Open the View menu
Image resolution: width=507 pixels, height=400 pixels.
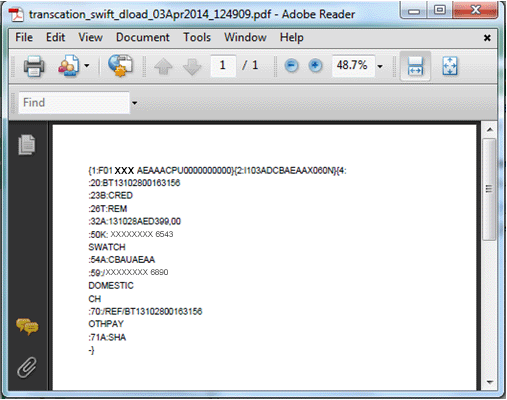tap(90, 37)
